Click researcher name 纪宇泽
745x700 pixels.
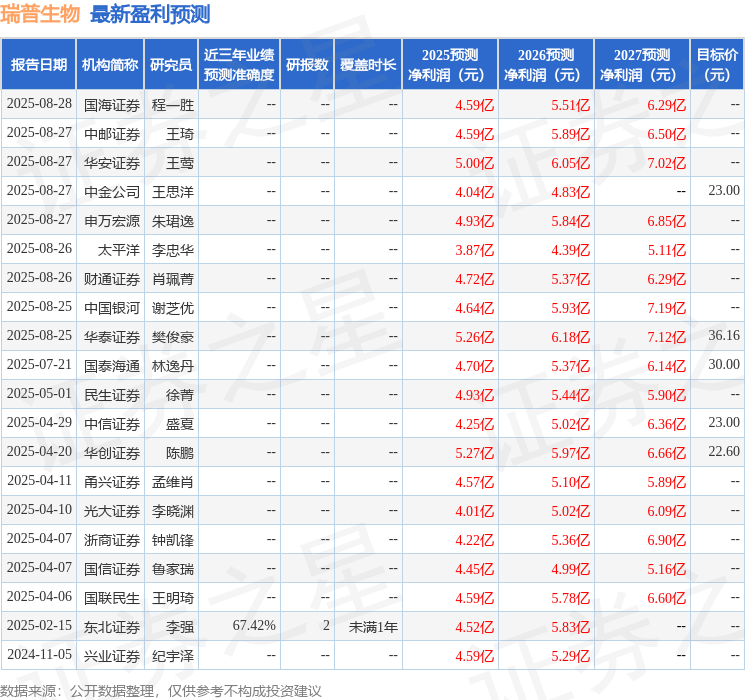point(173,656)
